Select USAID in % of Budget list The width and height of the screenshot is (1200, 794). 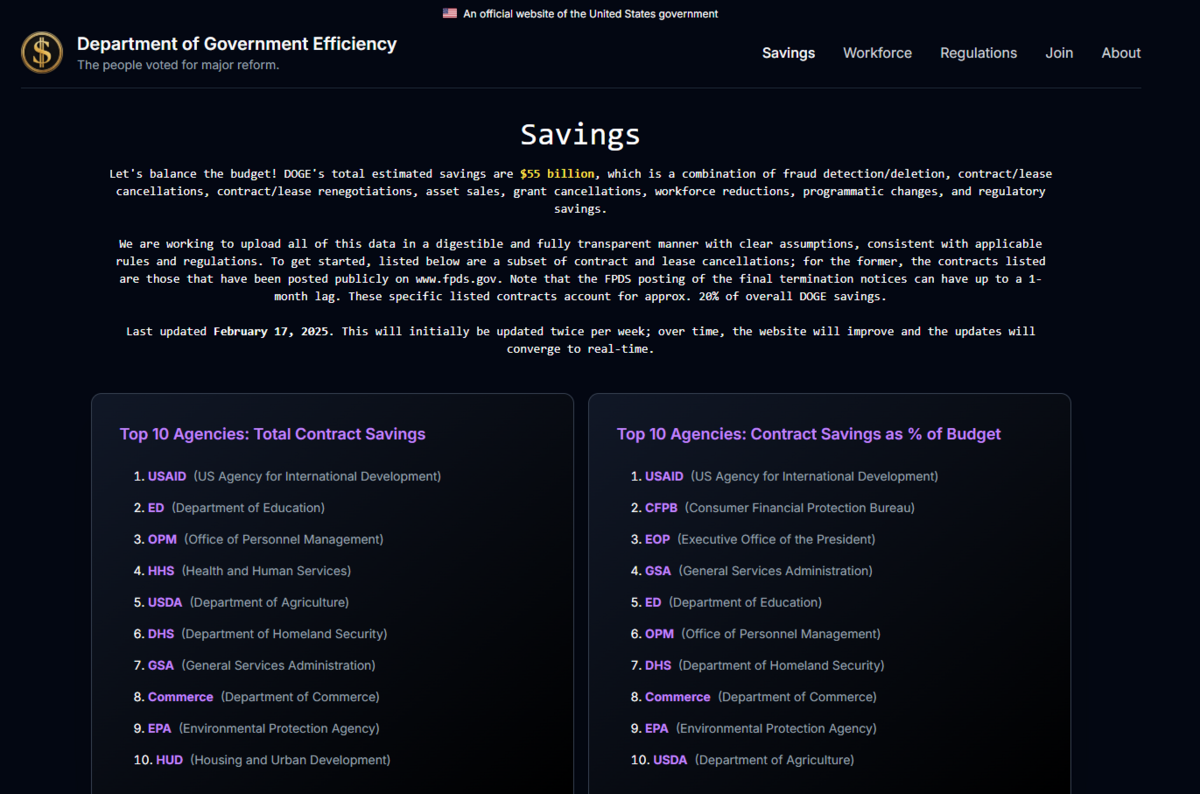click(664, 476)
